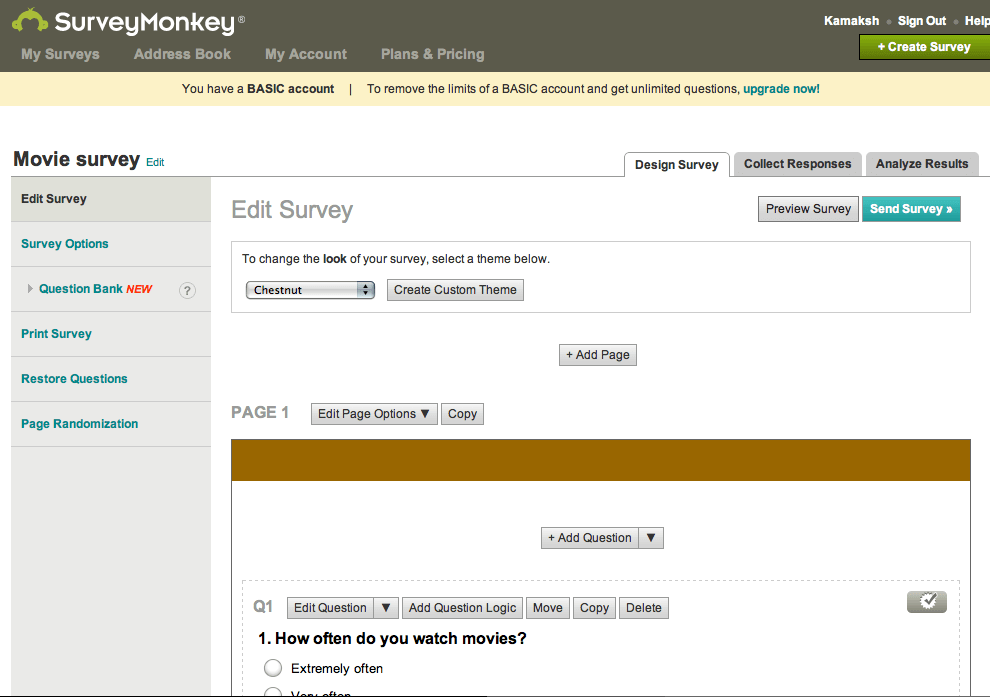
Task: Switch to the Collect Responses tab
Action: click(797, 164)
